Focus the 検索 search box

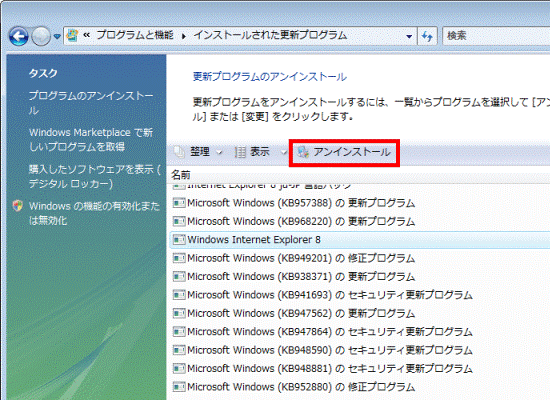(x=497, y=36)
